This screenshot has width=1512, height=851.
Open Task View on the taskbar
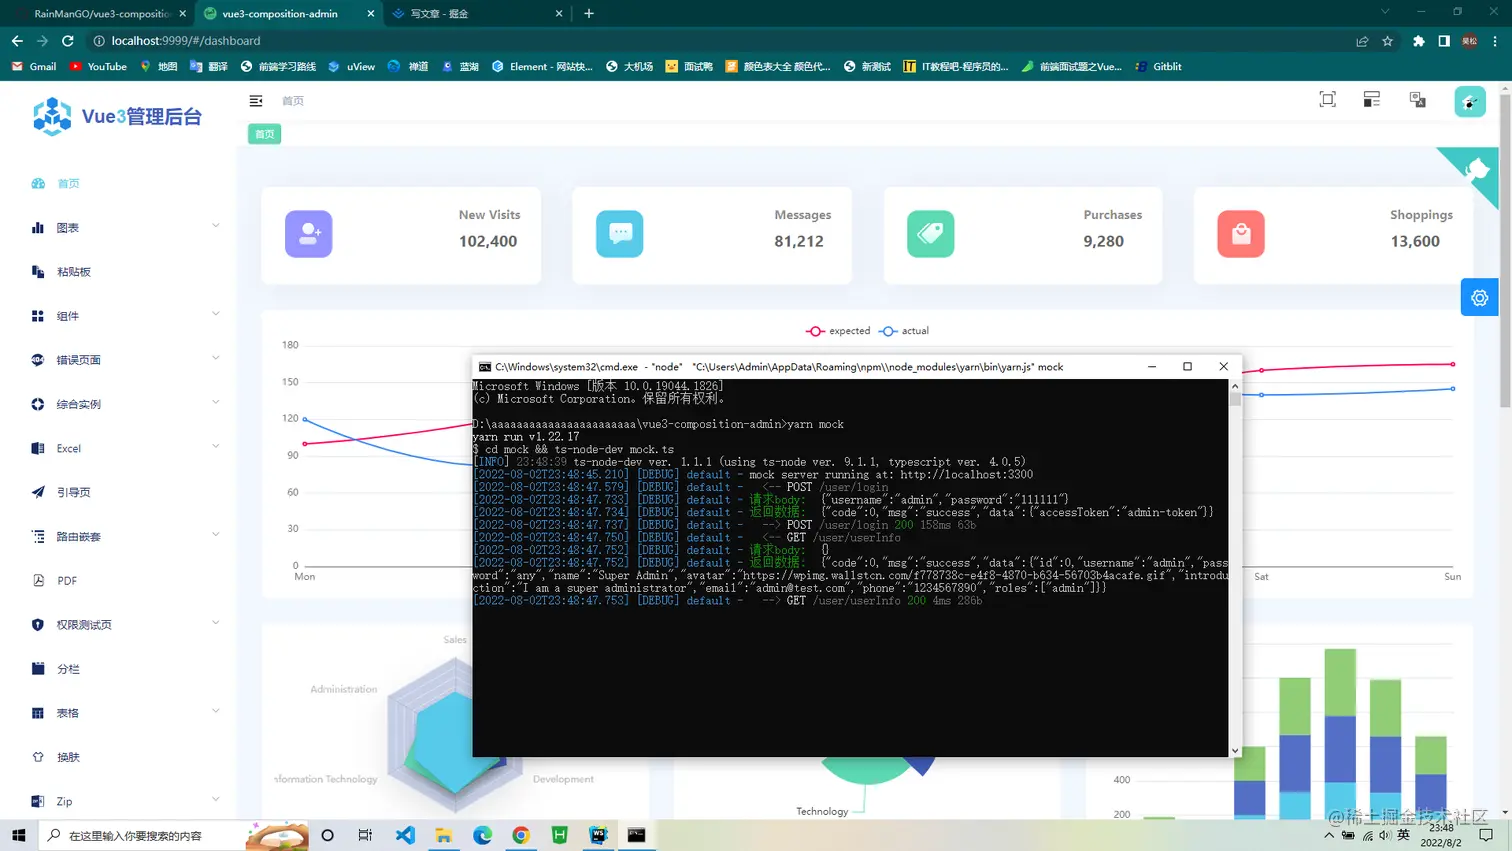click(365, 835)
